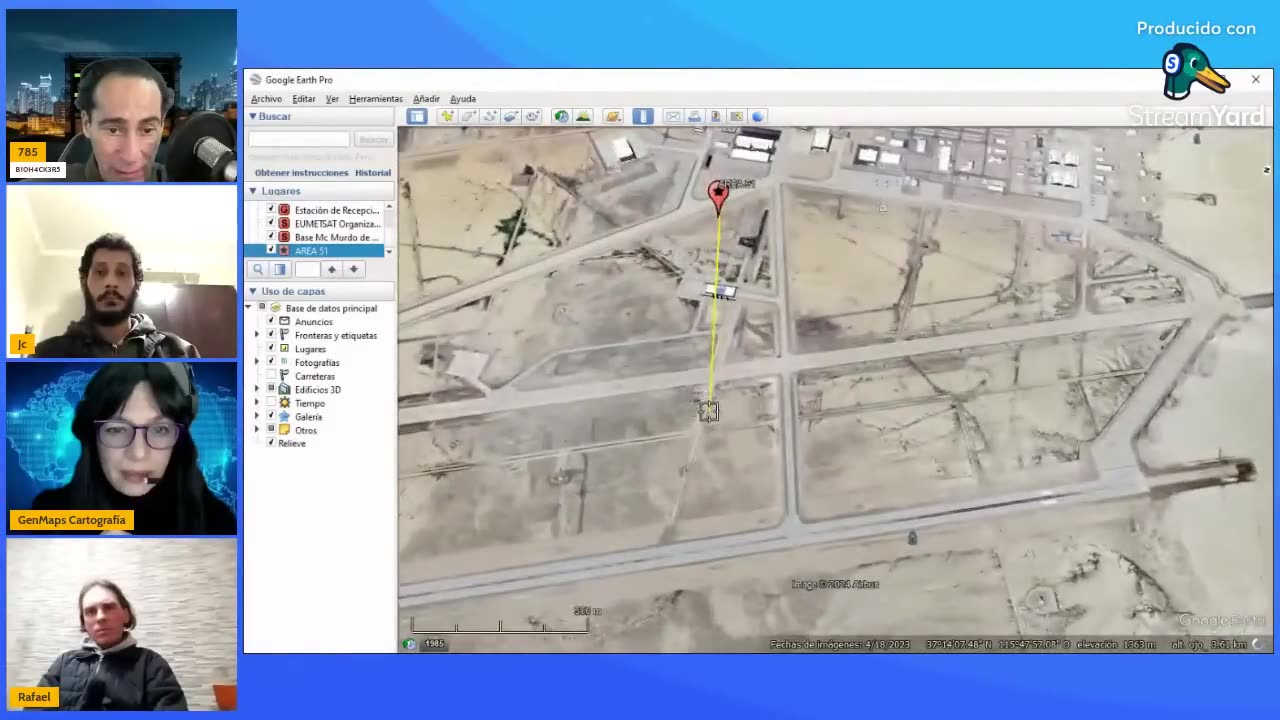
Task: Uncheck the EUMETSAT Organiza... place checkbox
Action: click(x=270, y=223)
